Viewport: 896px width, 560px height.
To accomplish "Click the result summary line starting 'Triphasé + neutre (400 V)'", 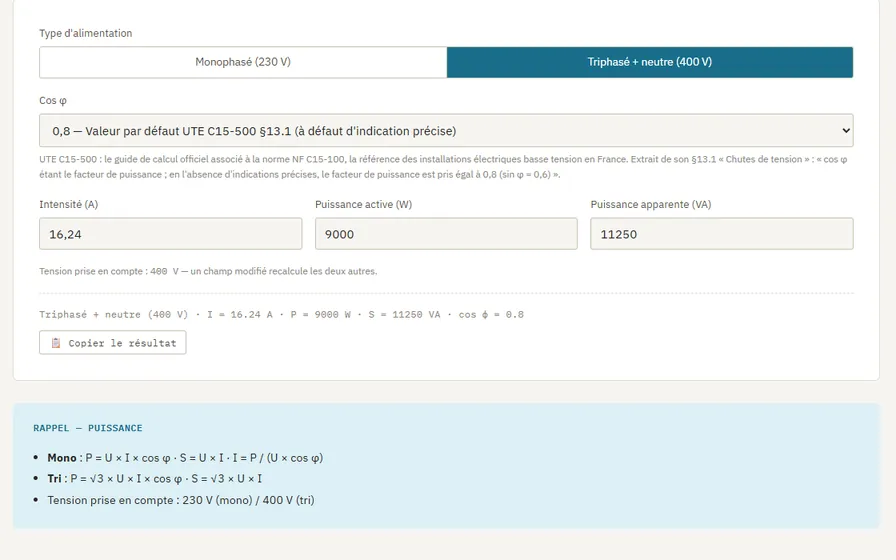I will (x=281, y=314).
